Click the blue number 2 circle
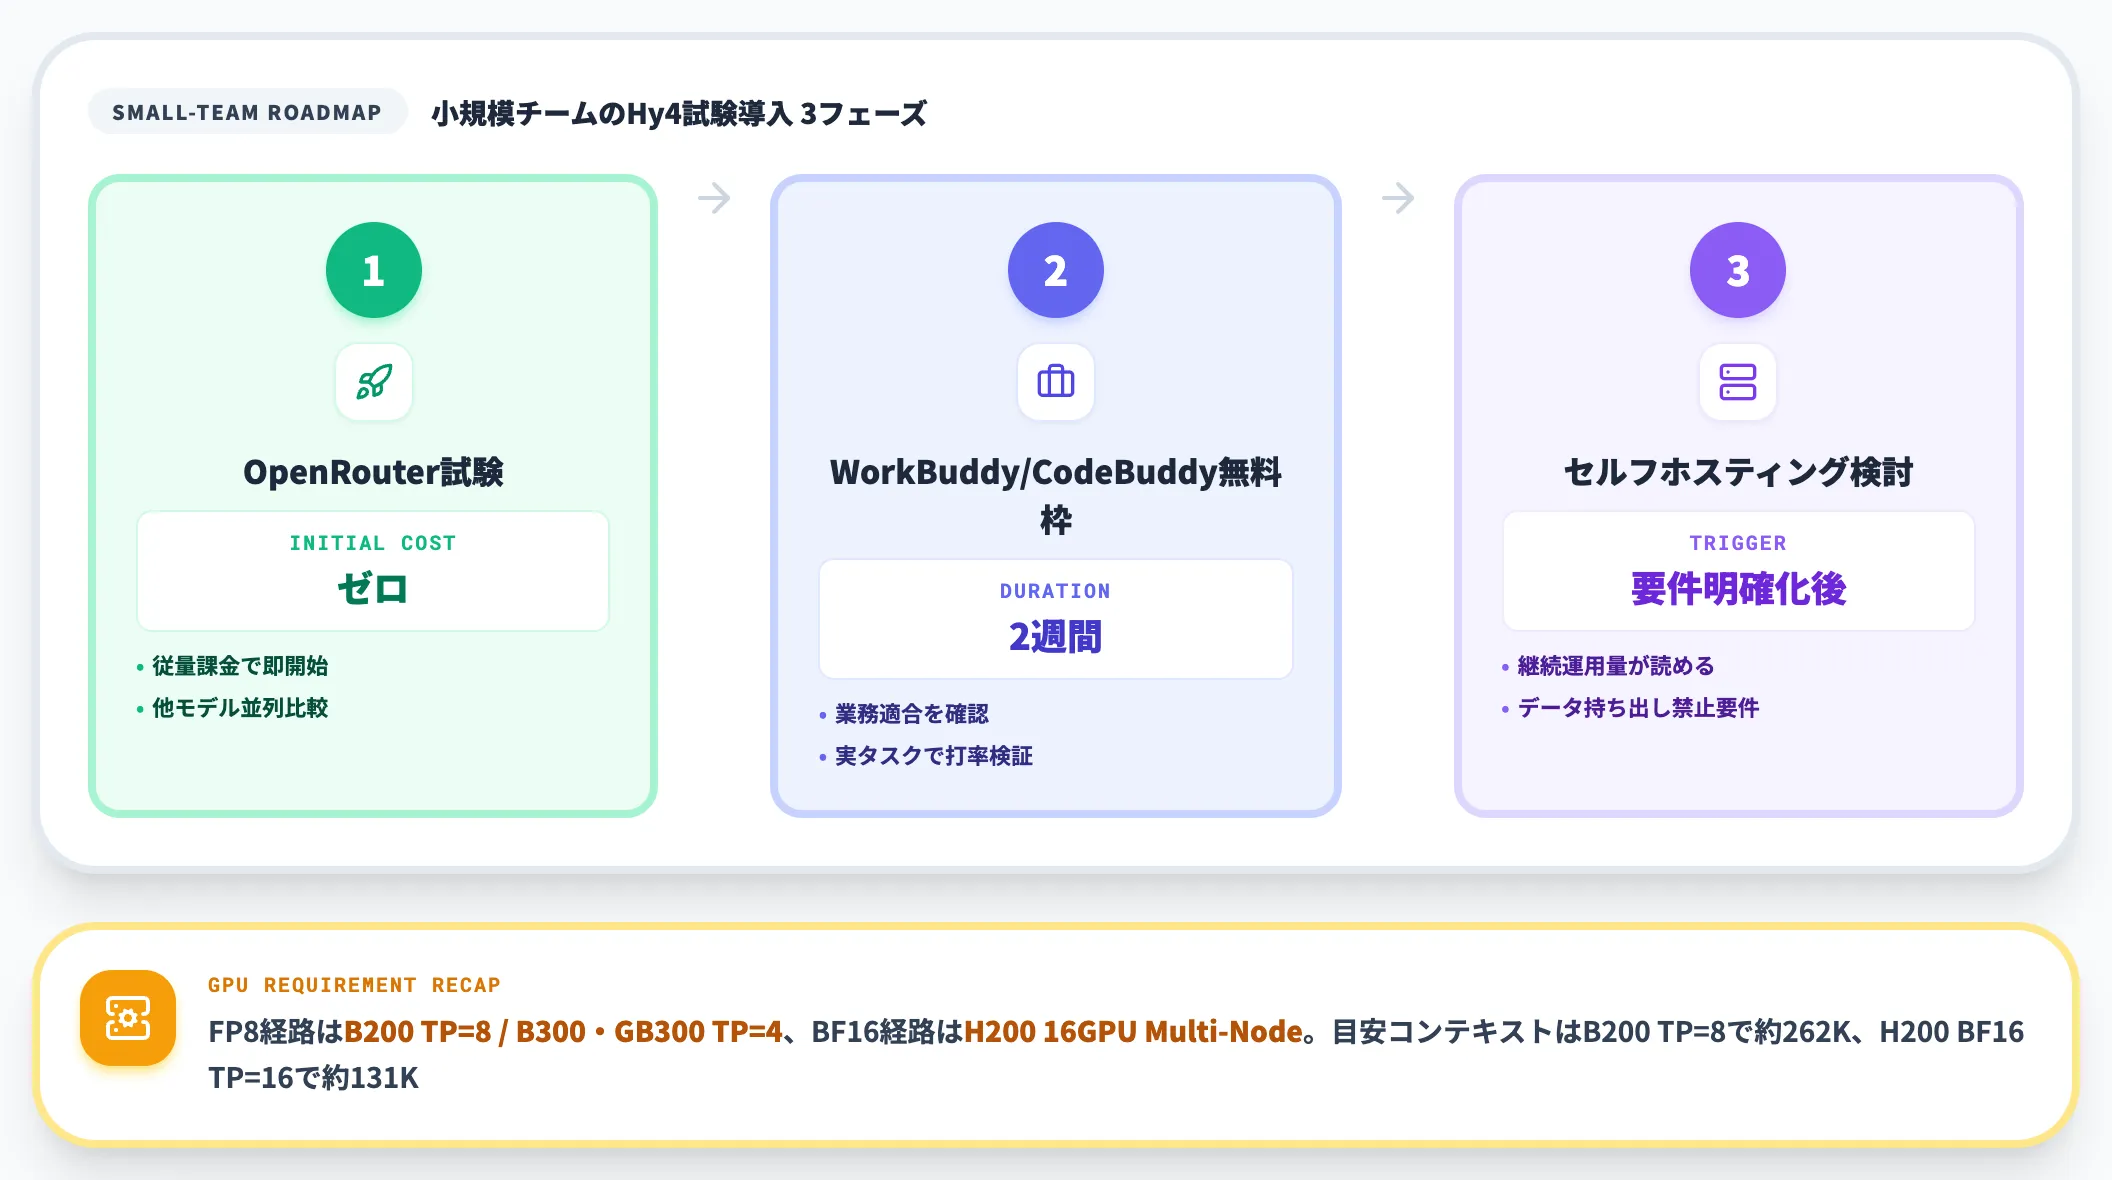Screen dimensions: 2112x1180 1056,270
